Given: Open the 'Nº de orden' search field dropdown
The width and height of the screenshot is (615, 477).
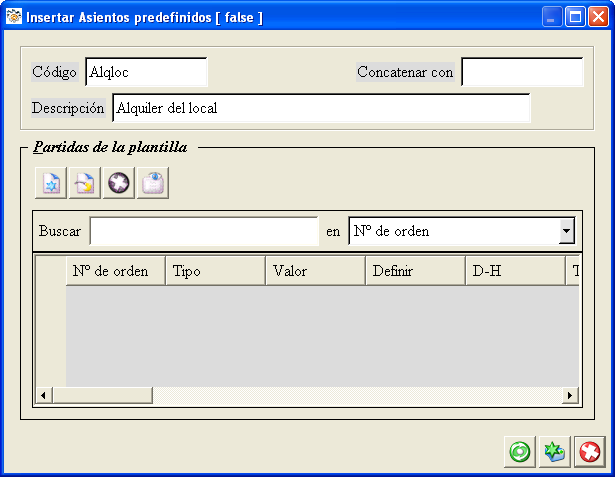Looking at the screenshot, I should click(x=566, y=231).
